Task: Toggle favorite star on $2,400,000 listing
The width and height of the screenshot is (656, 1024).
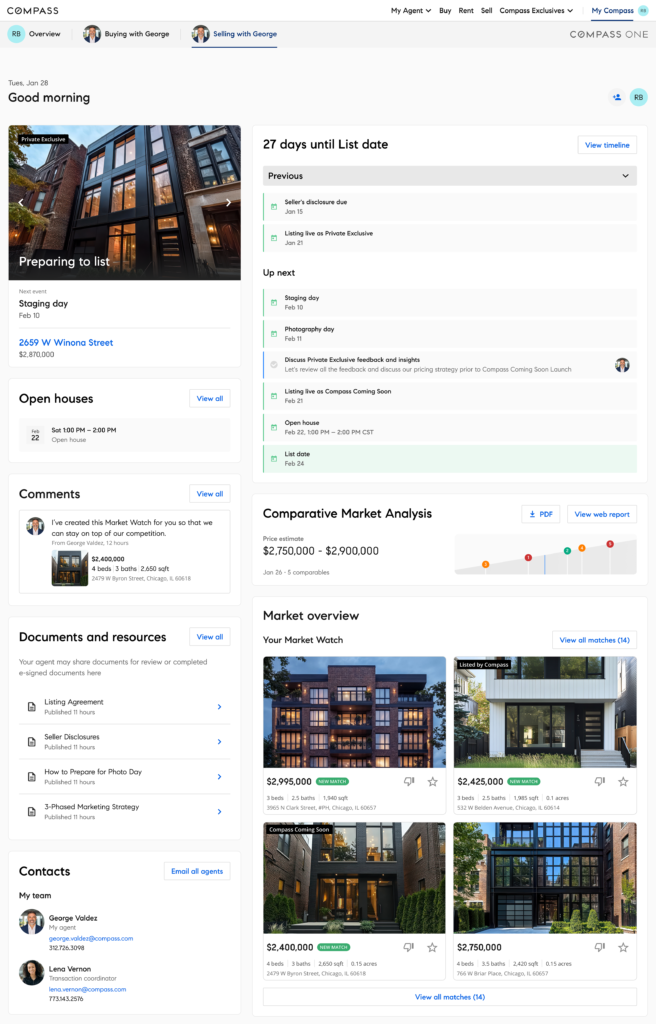Action: click(x=432, y=947)
